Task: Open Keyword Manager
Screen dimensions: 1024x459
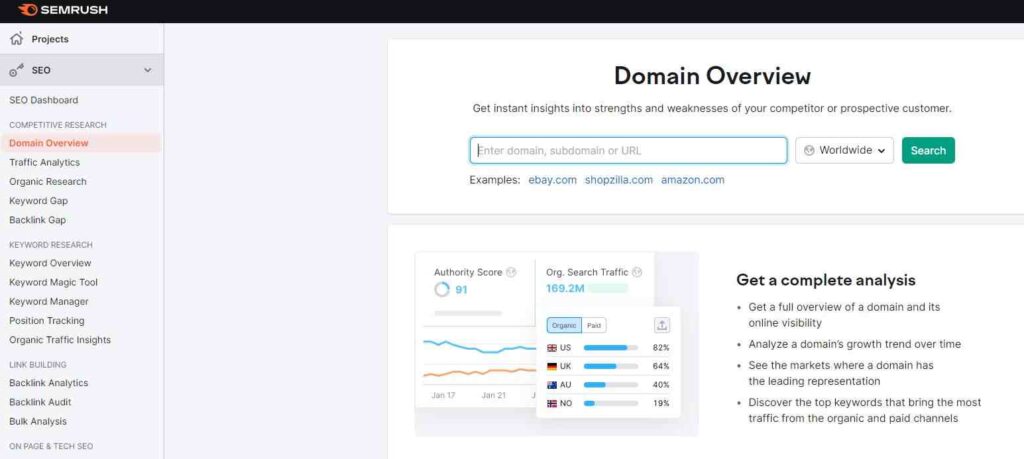Action: (x=49, y=302)
